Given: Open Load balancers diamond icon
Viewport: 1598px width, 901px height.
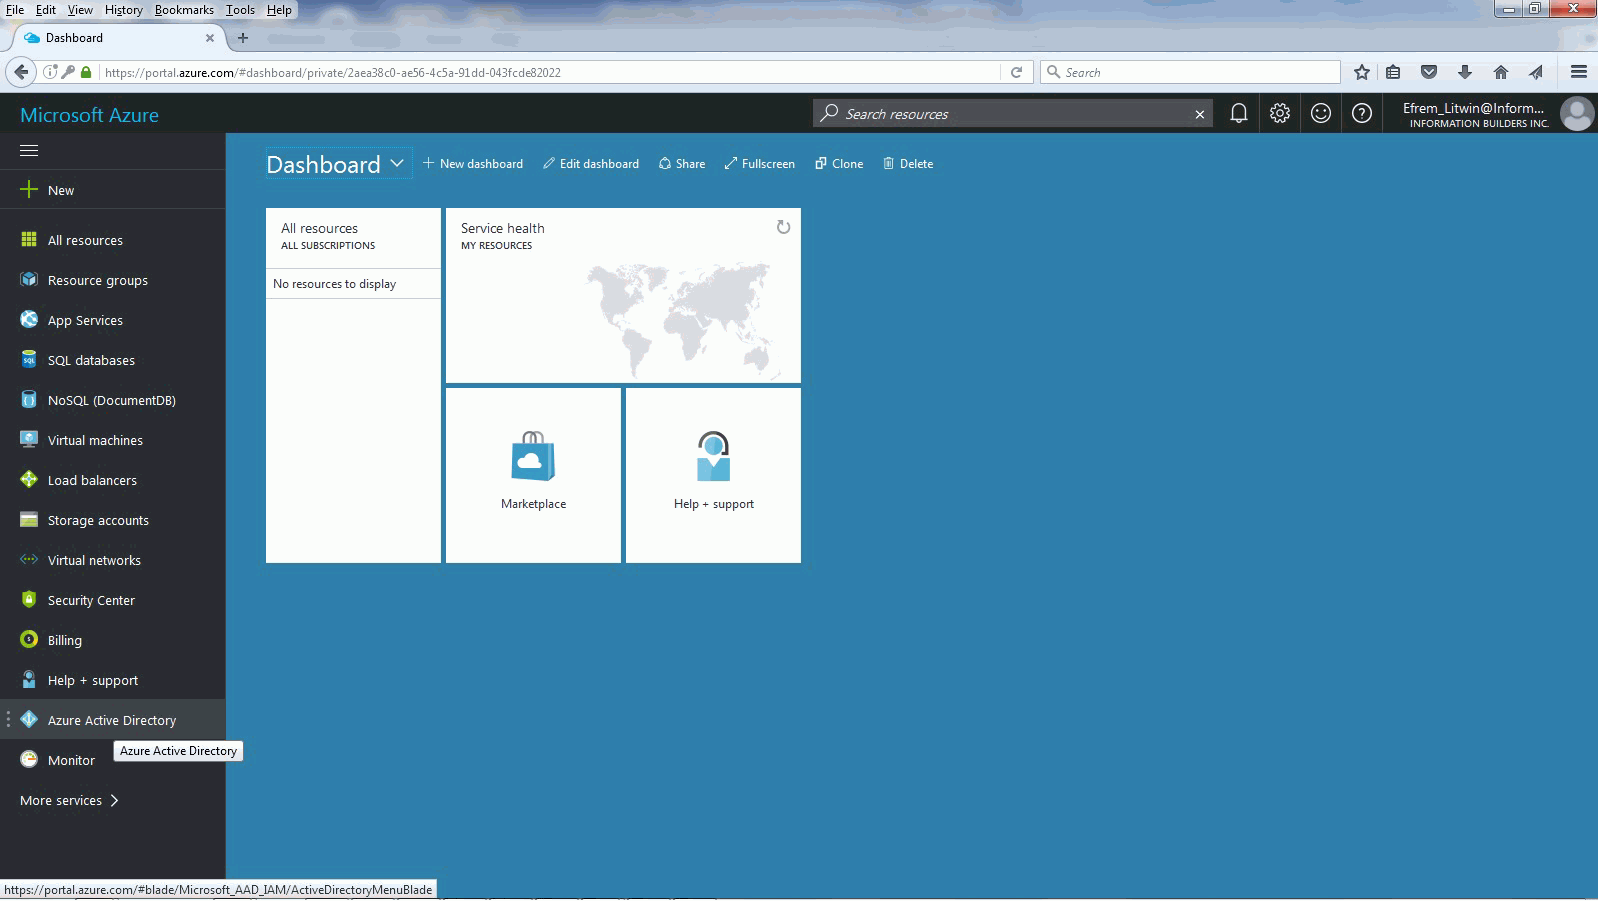Looking at the screenshot, I should [29, 480].
